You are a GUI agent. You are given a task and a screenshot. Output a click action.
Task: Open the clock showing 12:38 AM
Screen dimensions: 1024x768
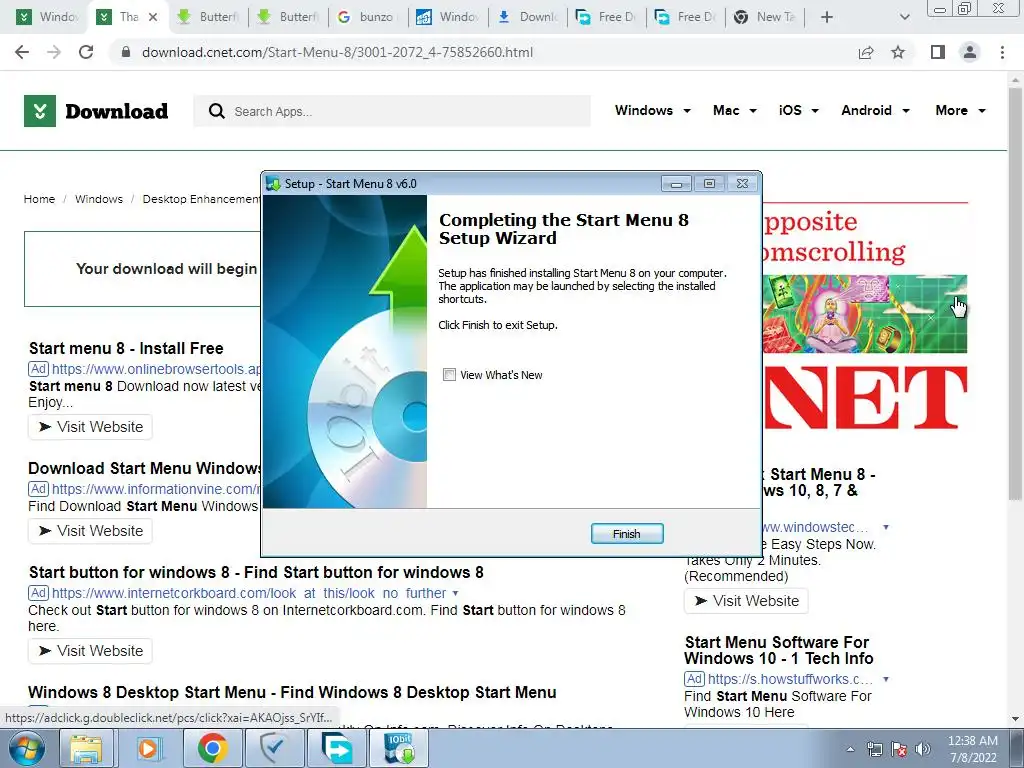(x=972, y=749)
